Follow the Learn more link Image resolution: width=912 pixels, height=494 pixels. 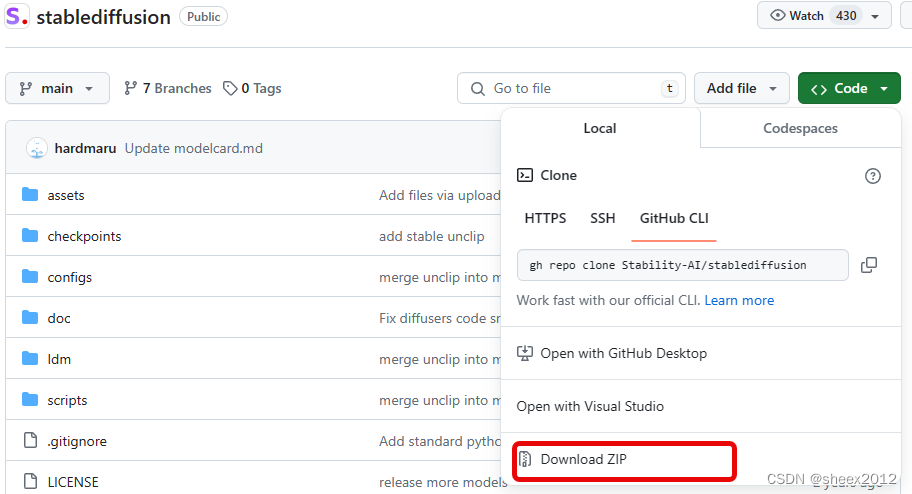click(739, 300)
